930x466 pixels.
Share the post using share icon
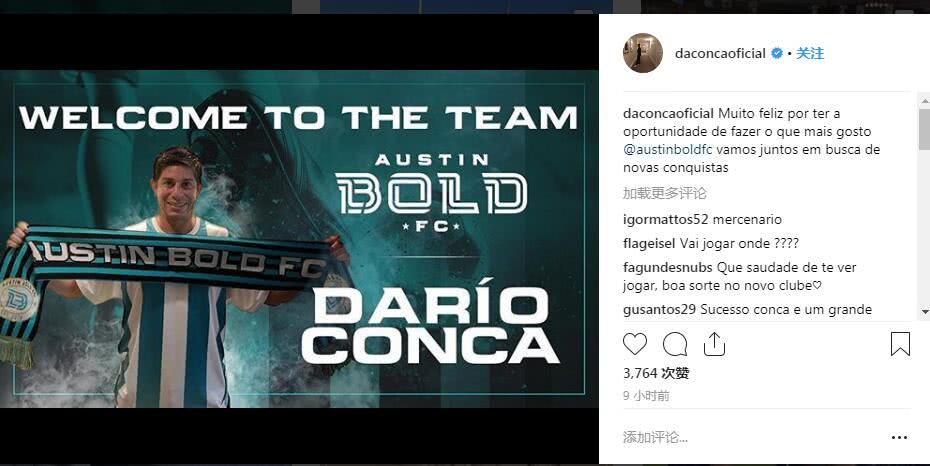[x=715, y=344]
